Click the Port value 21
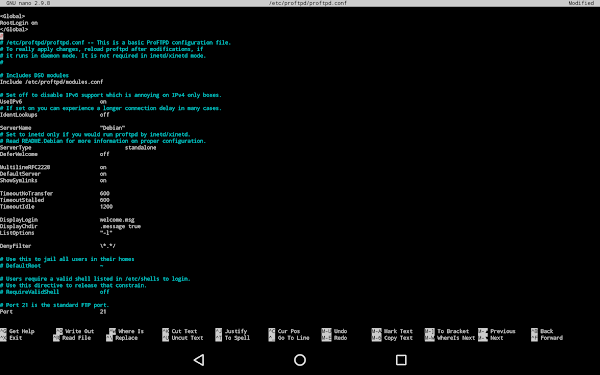This screenshot has height=375, width=600. click(x=103, y=311)
